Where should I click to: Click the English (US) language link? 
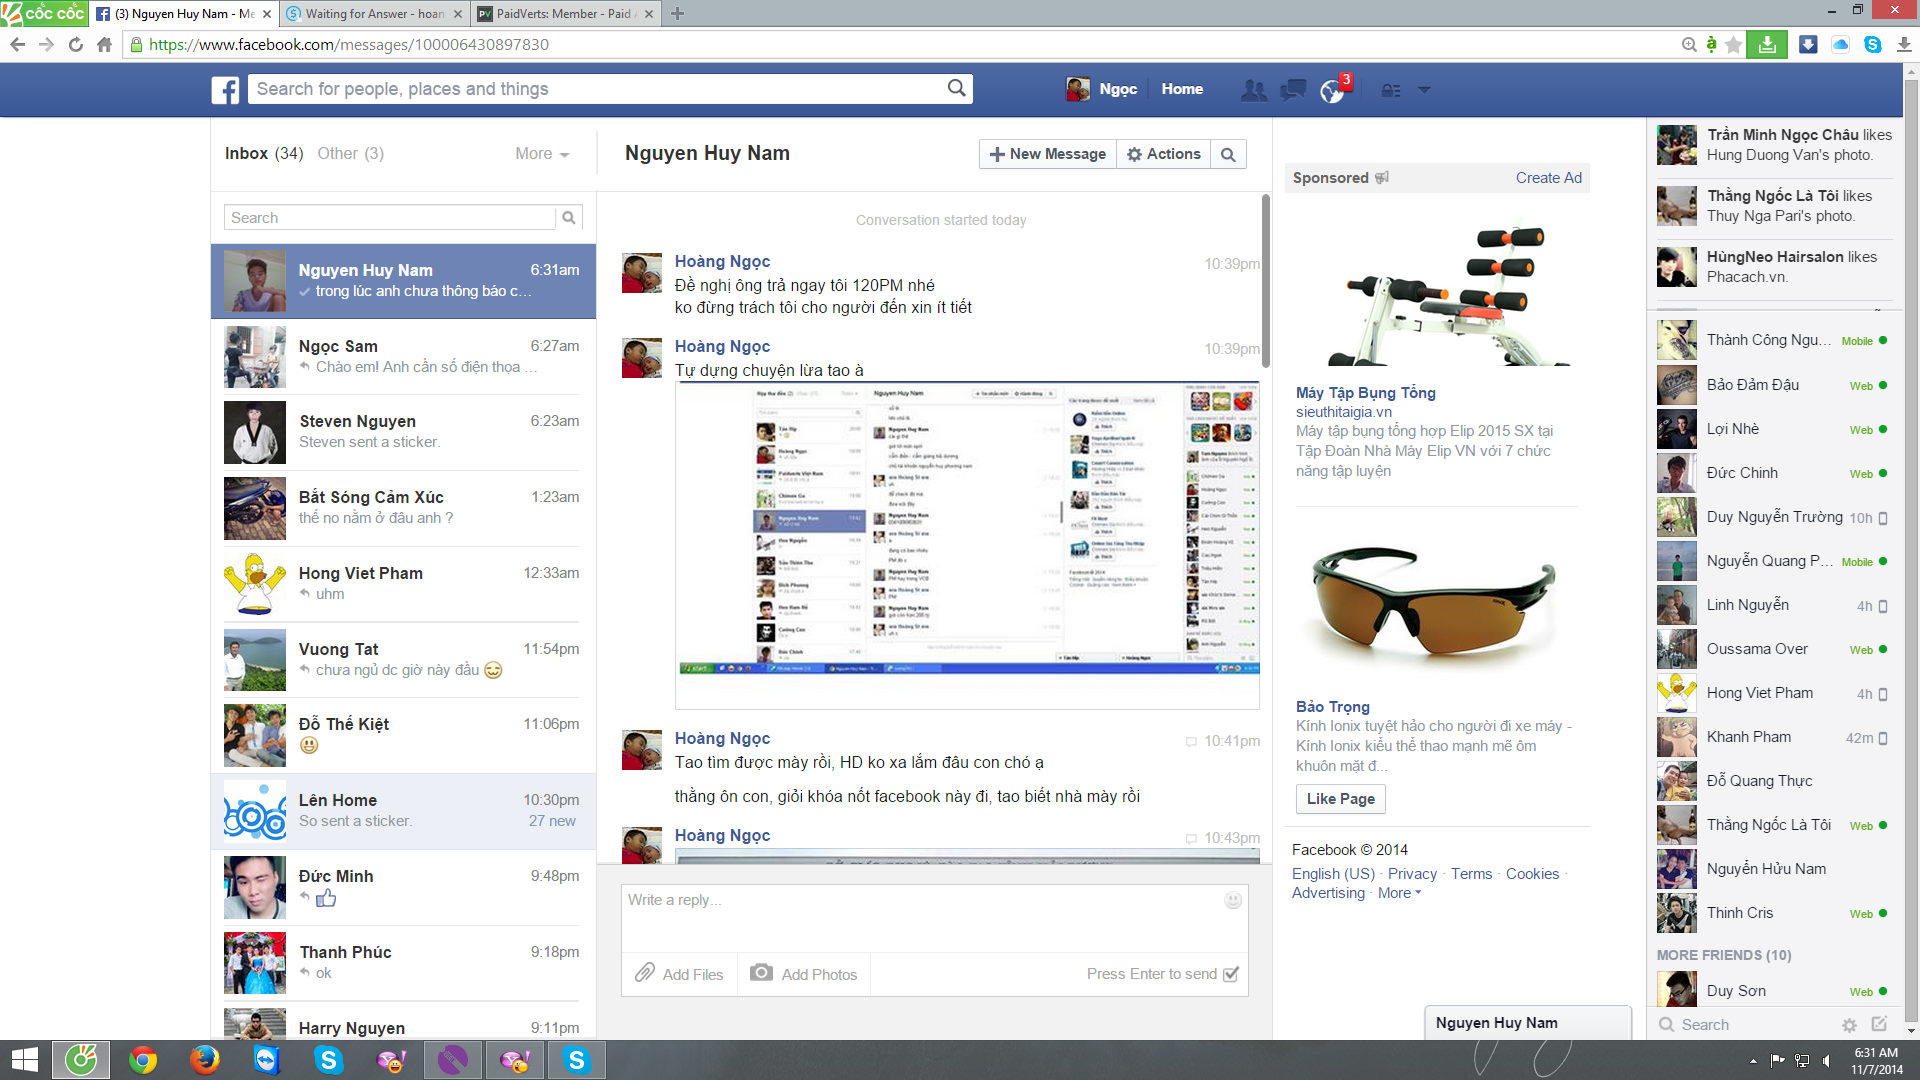pos(1333,874)
